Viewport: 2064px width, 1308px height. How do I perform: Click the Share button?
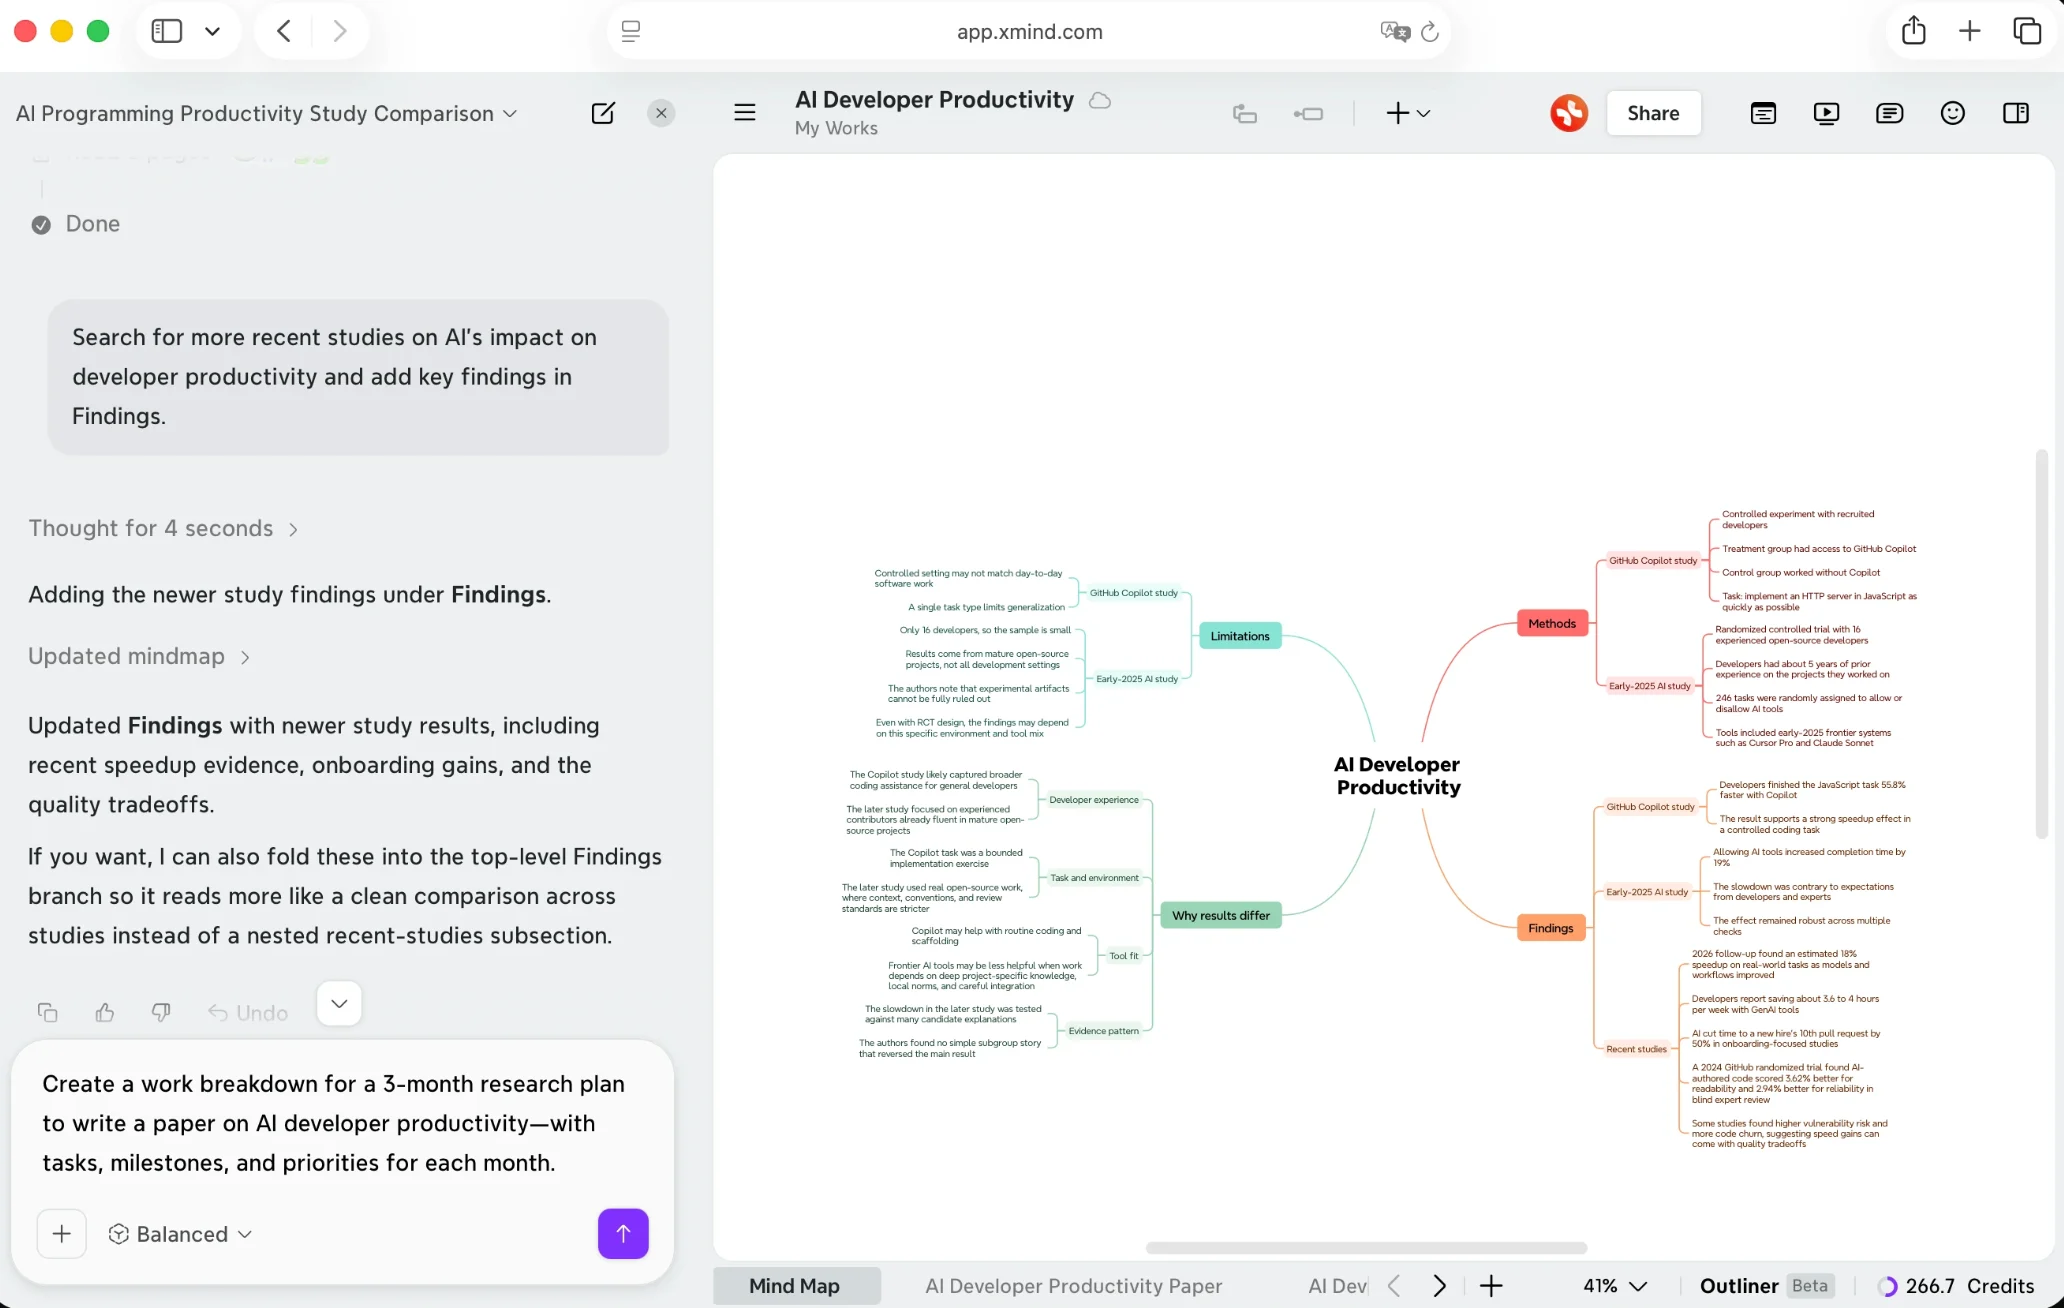coord(1653,113)
